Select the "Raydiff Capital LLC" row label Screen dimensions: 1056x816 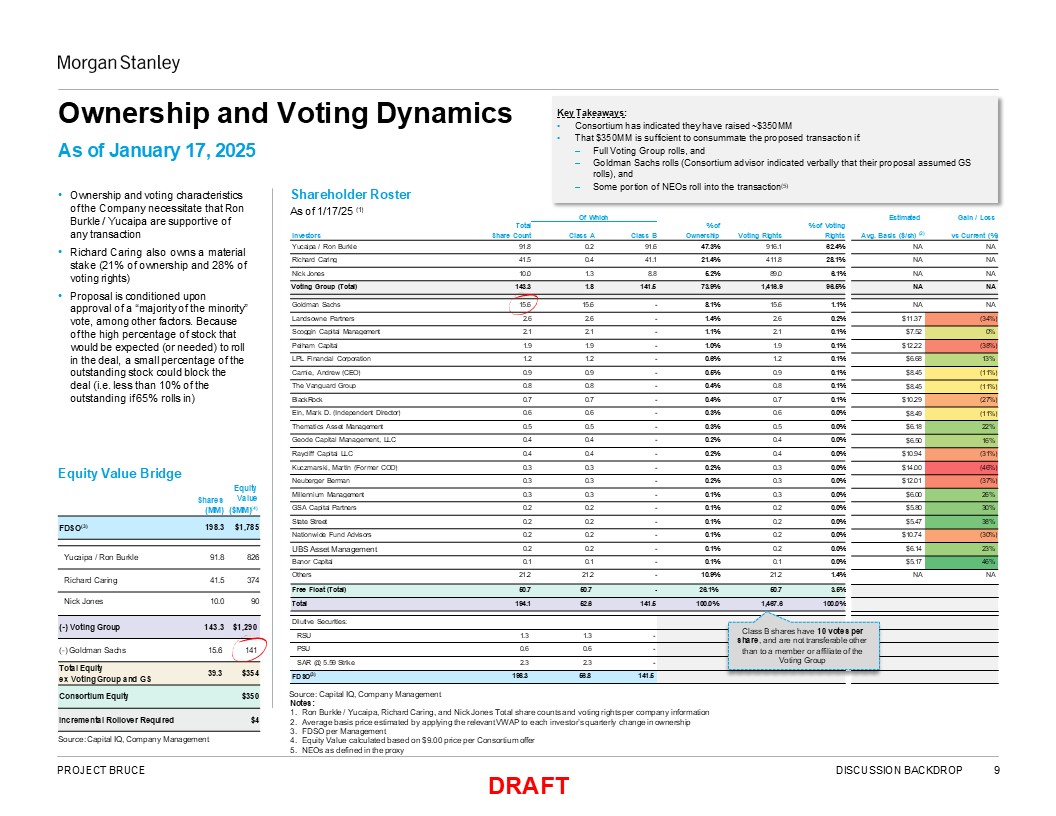coord(322,453)
